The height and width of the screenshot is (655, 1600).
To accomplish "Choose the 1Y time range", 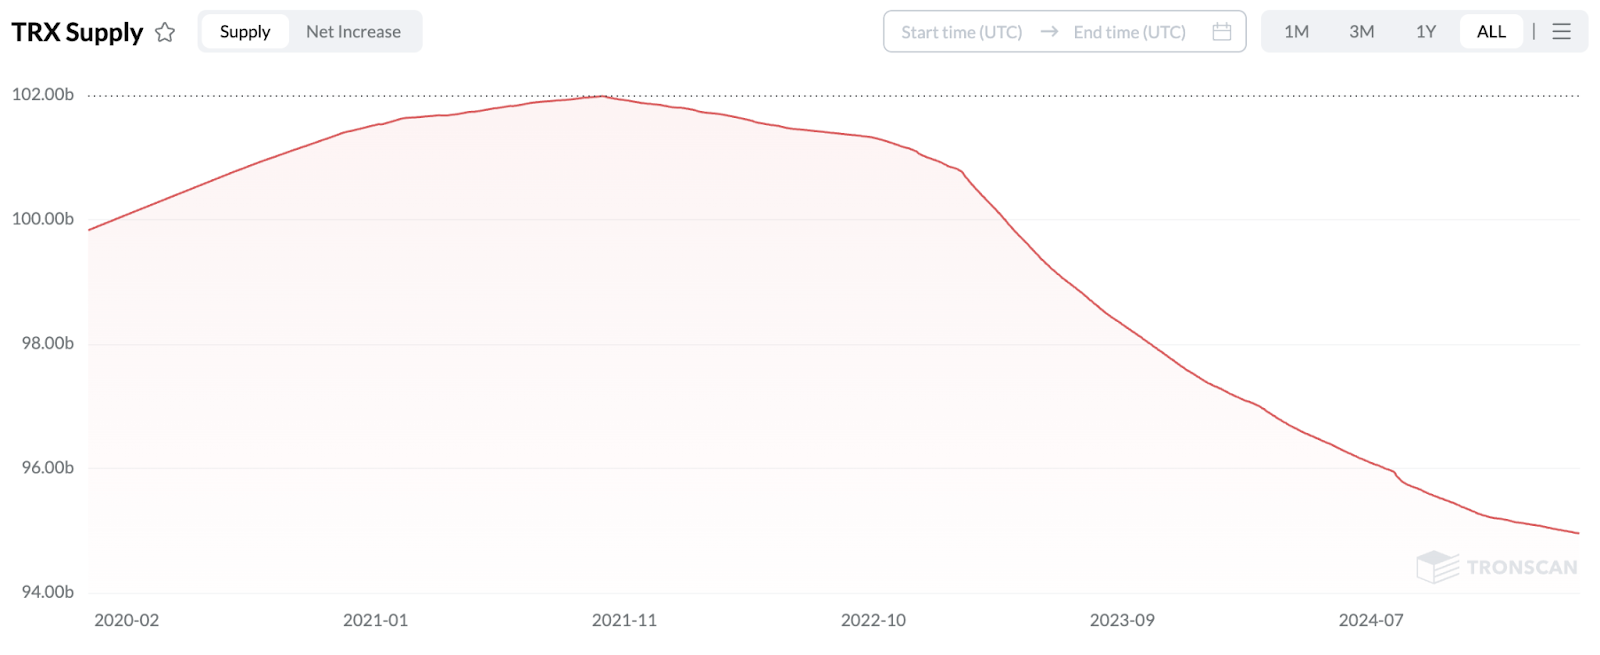I will [1425, 32].
